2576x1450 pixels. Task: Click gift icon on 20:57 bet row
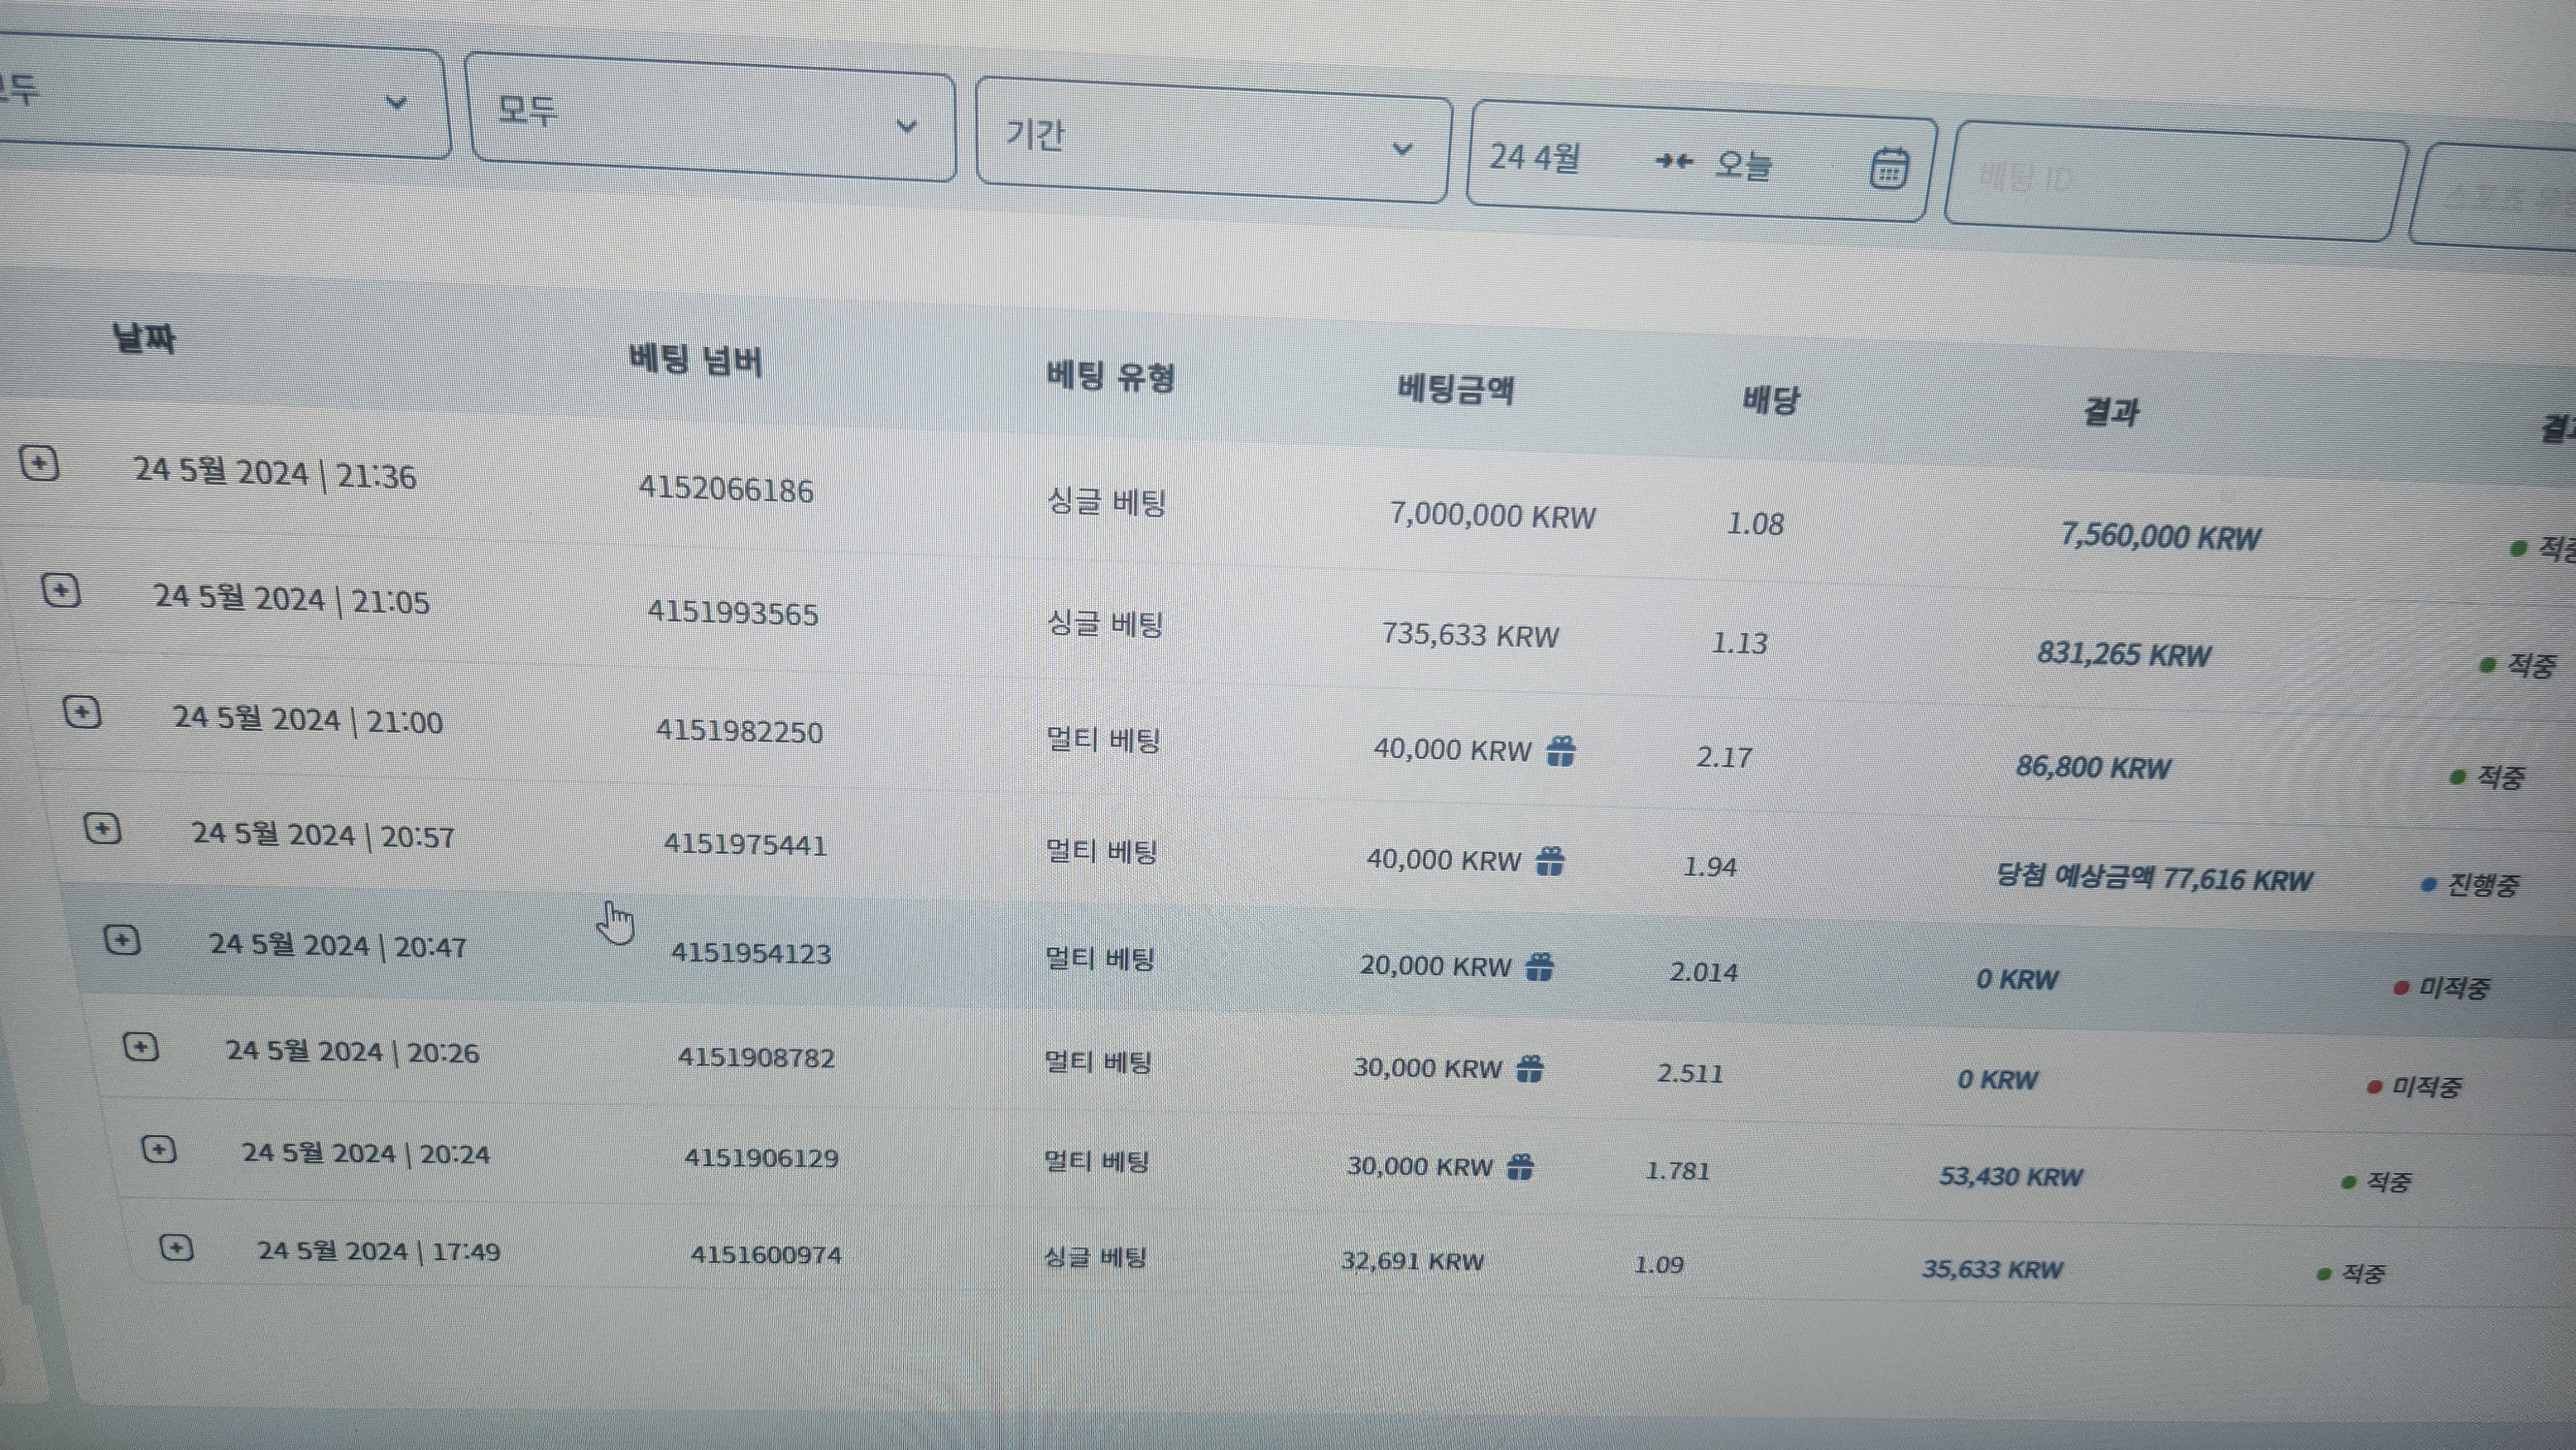pos(1550,860)
